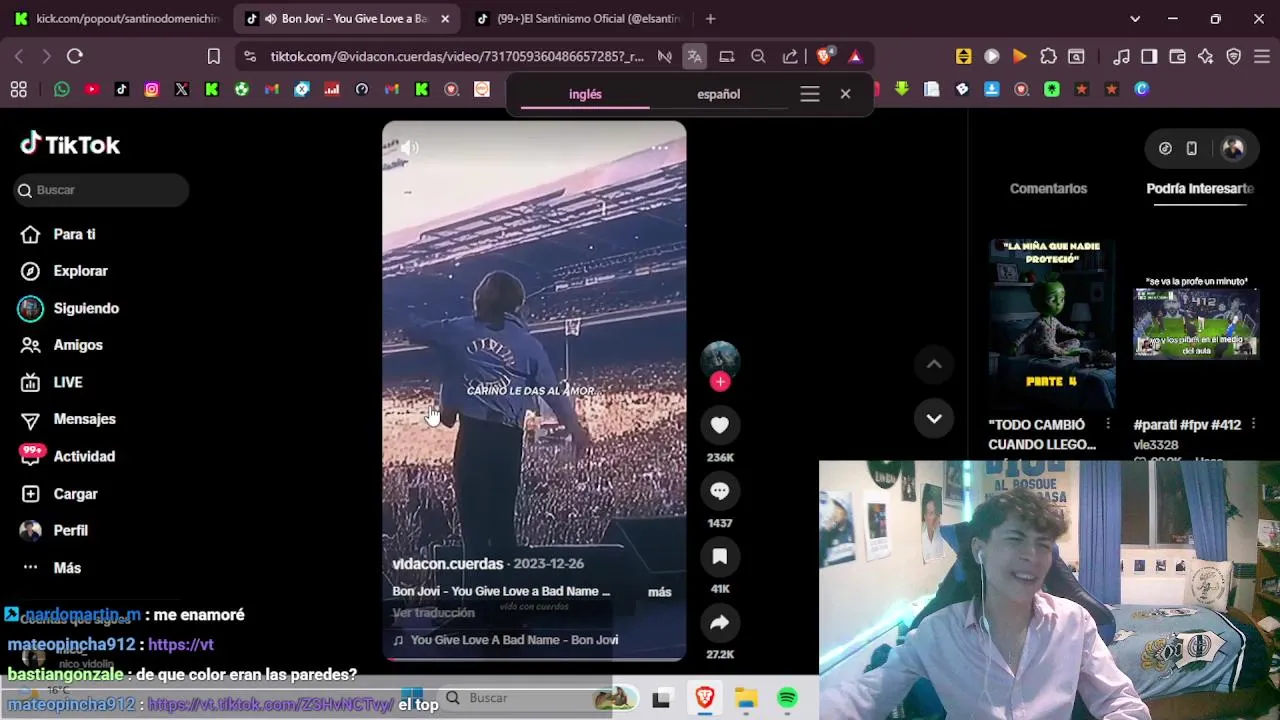Click the TikTok Buscar search field

pos(101,190)
